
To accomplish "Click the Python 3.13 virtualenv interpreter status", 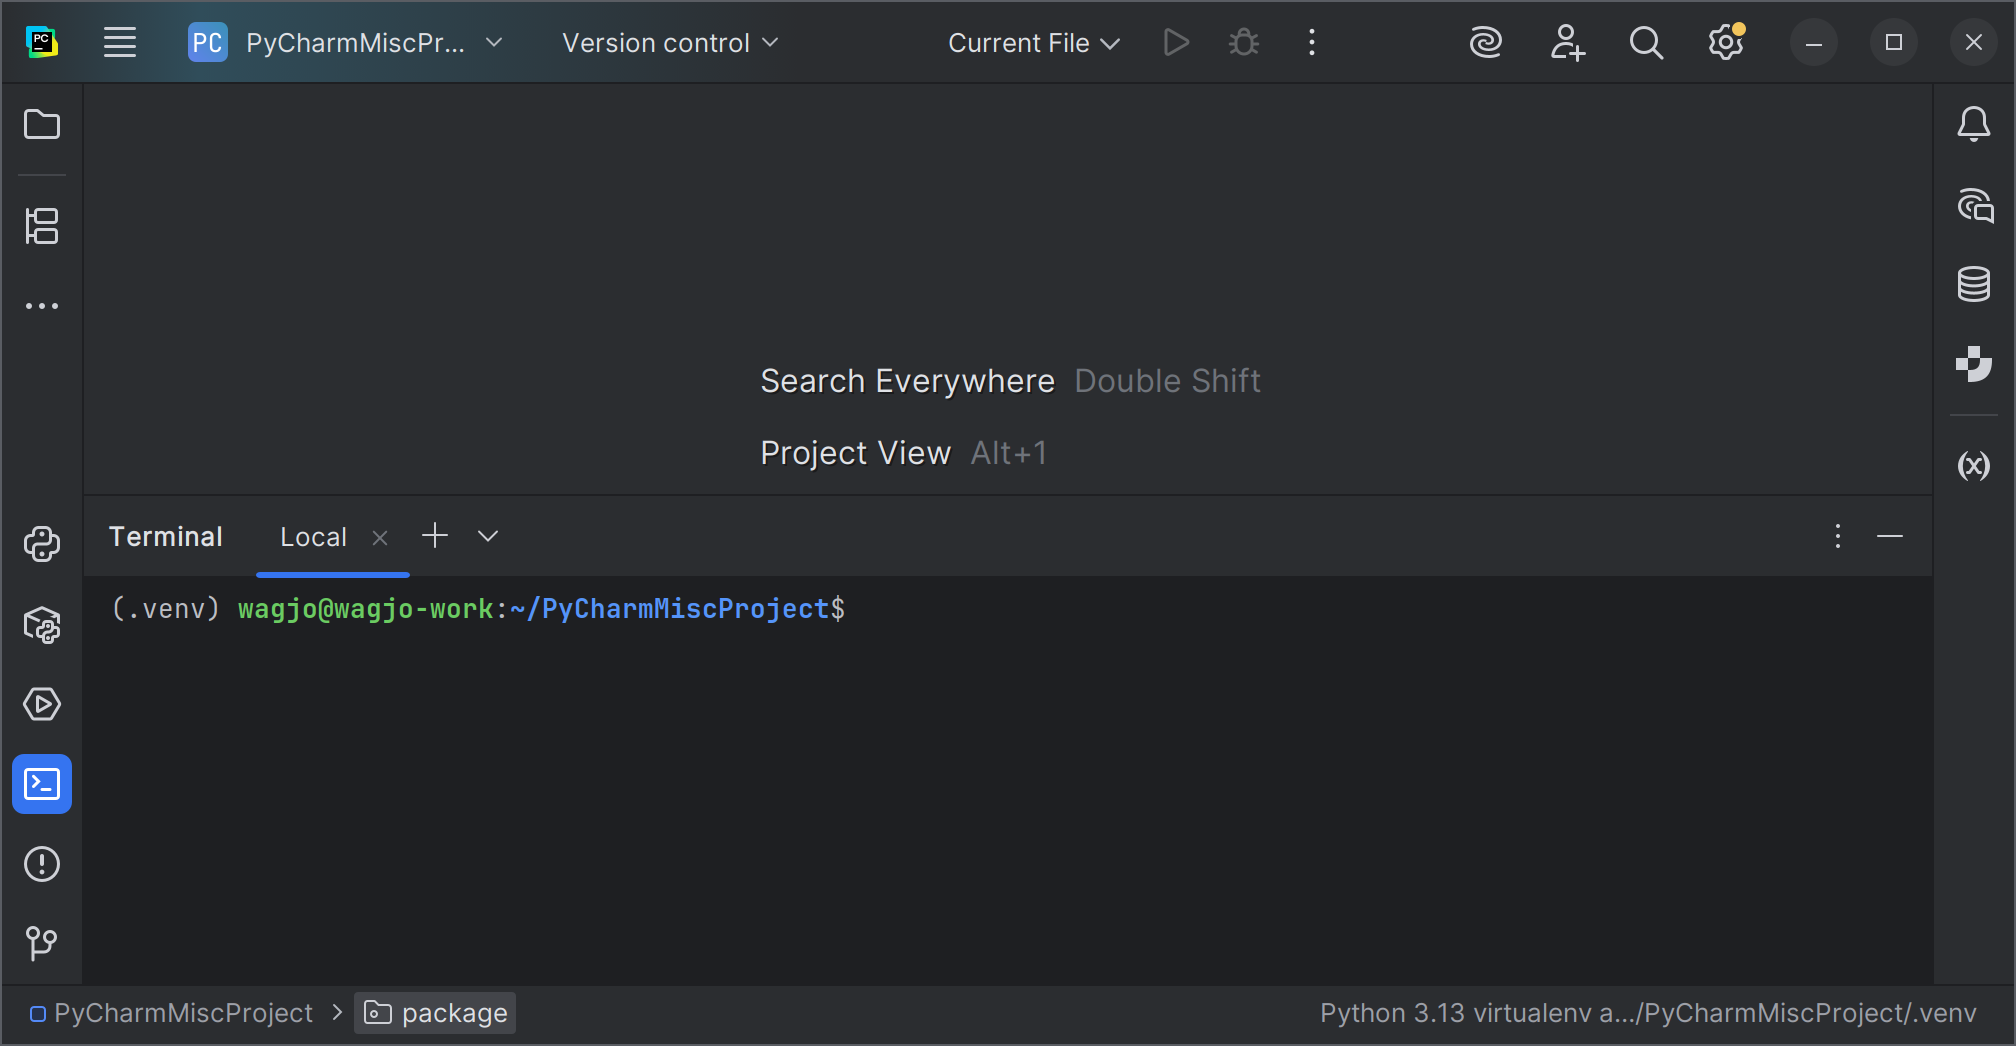I will click(x=1647, y=1013).
